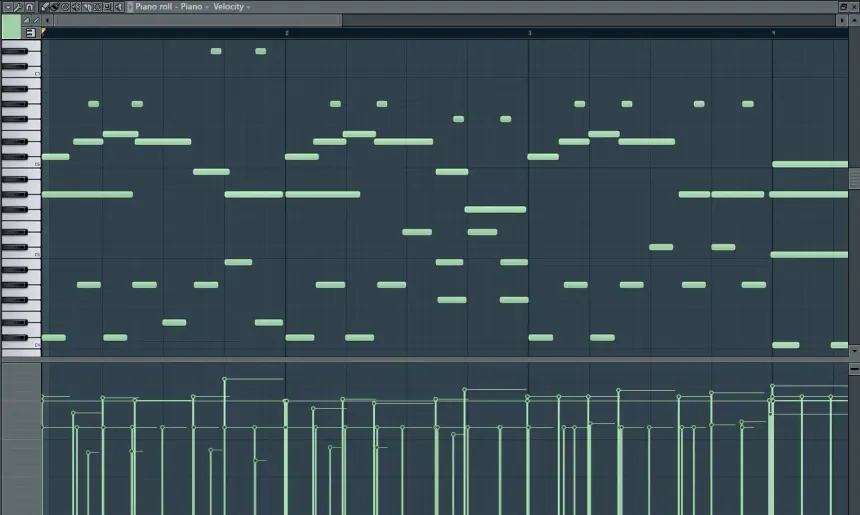Toggle the slide note switch
This screenshot has width=860, height=515.
point(27,20)
